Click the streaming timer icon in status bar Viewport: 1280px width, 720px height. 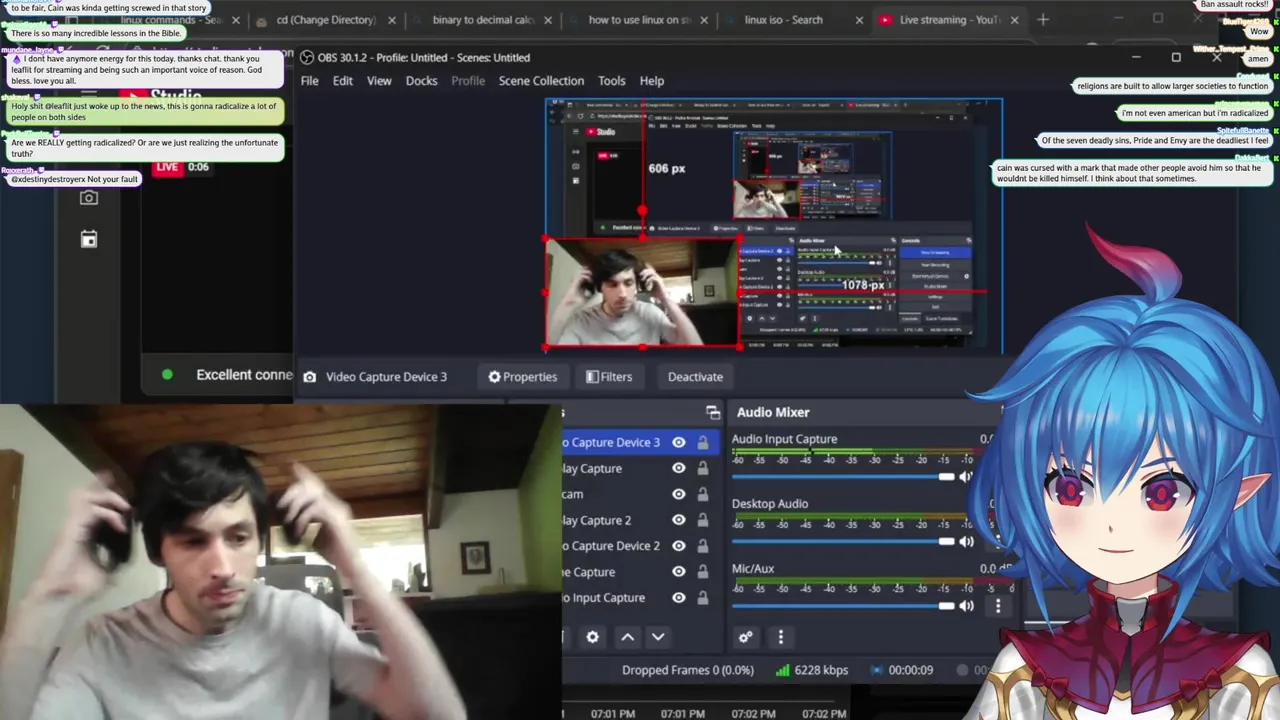(x=876, y=670)
